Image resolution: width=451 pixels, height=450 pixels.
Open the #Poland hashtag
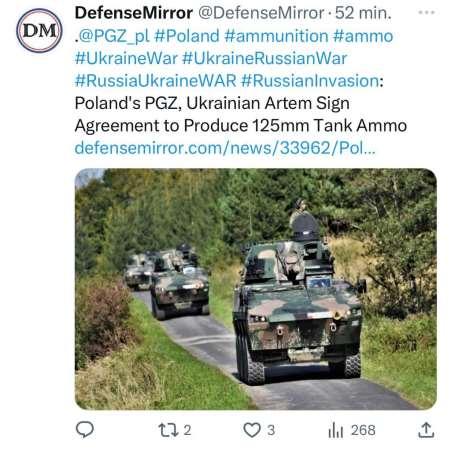(x=187, y=36)
